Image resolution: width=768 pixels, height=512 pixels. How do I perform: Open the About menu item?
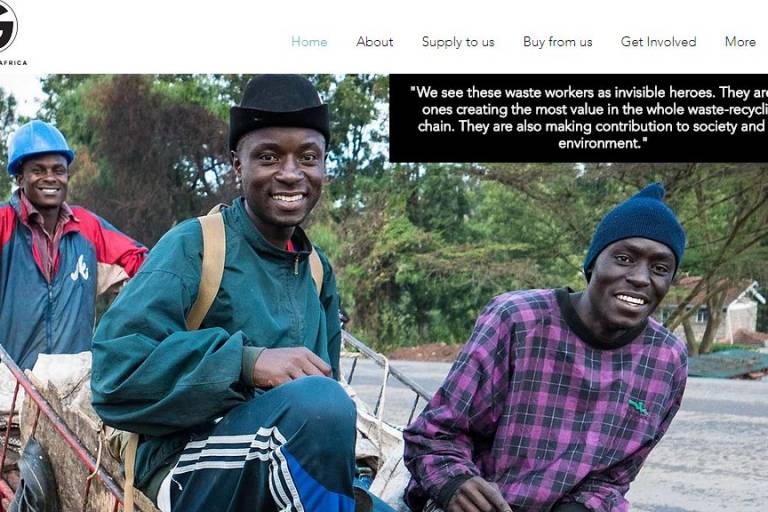(x=375, y=42)
